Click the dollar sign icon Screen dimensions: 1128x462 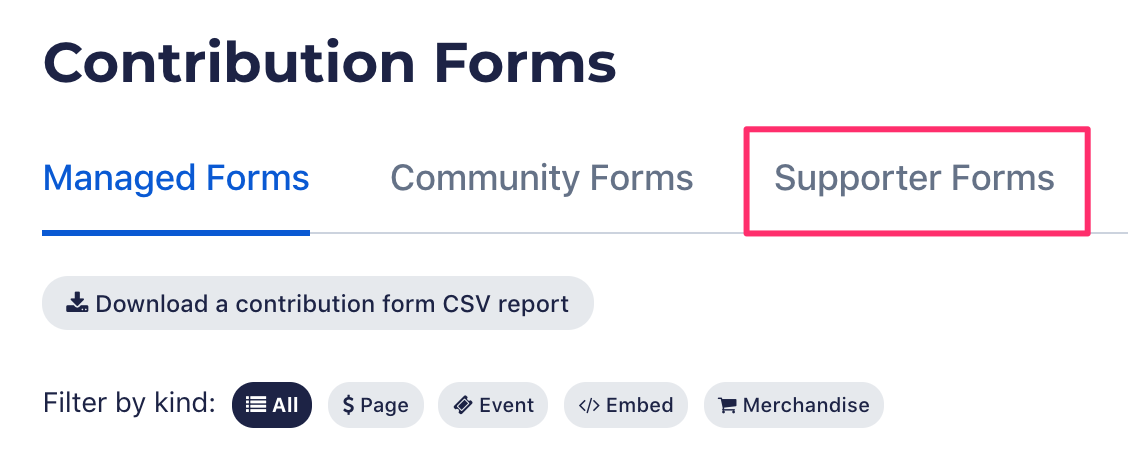(348, 405)
